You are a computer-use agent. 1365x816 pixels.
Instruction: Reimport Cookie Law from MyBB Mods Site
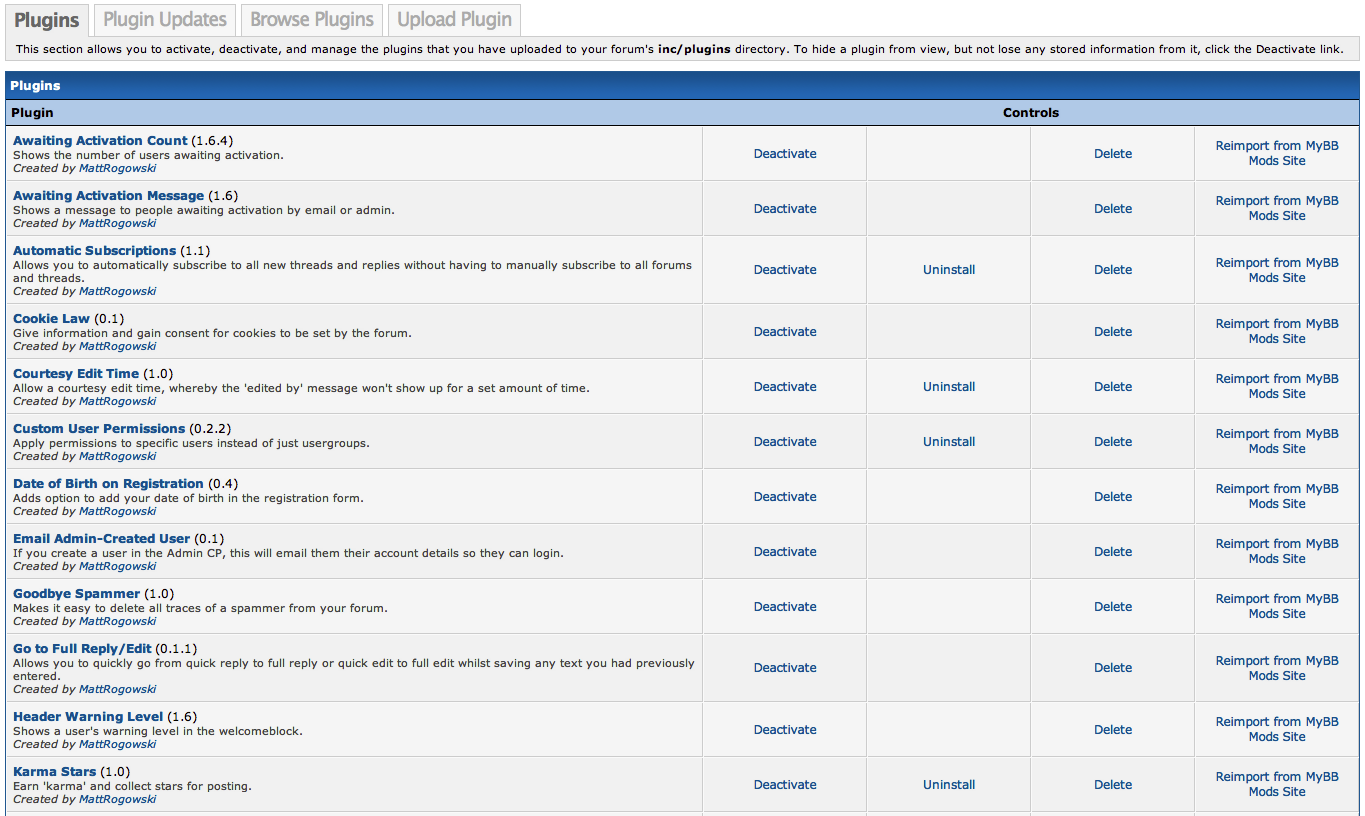(1276, 331)
